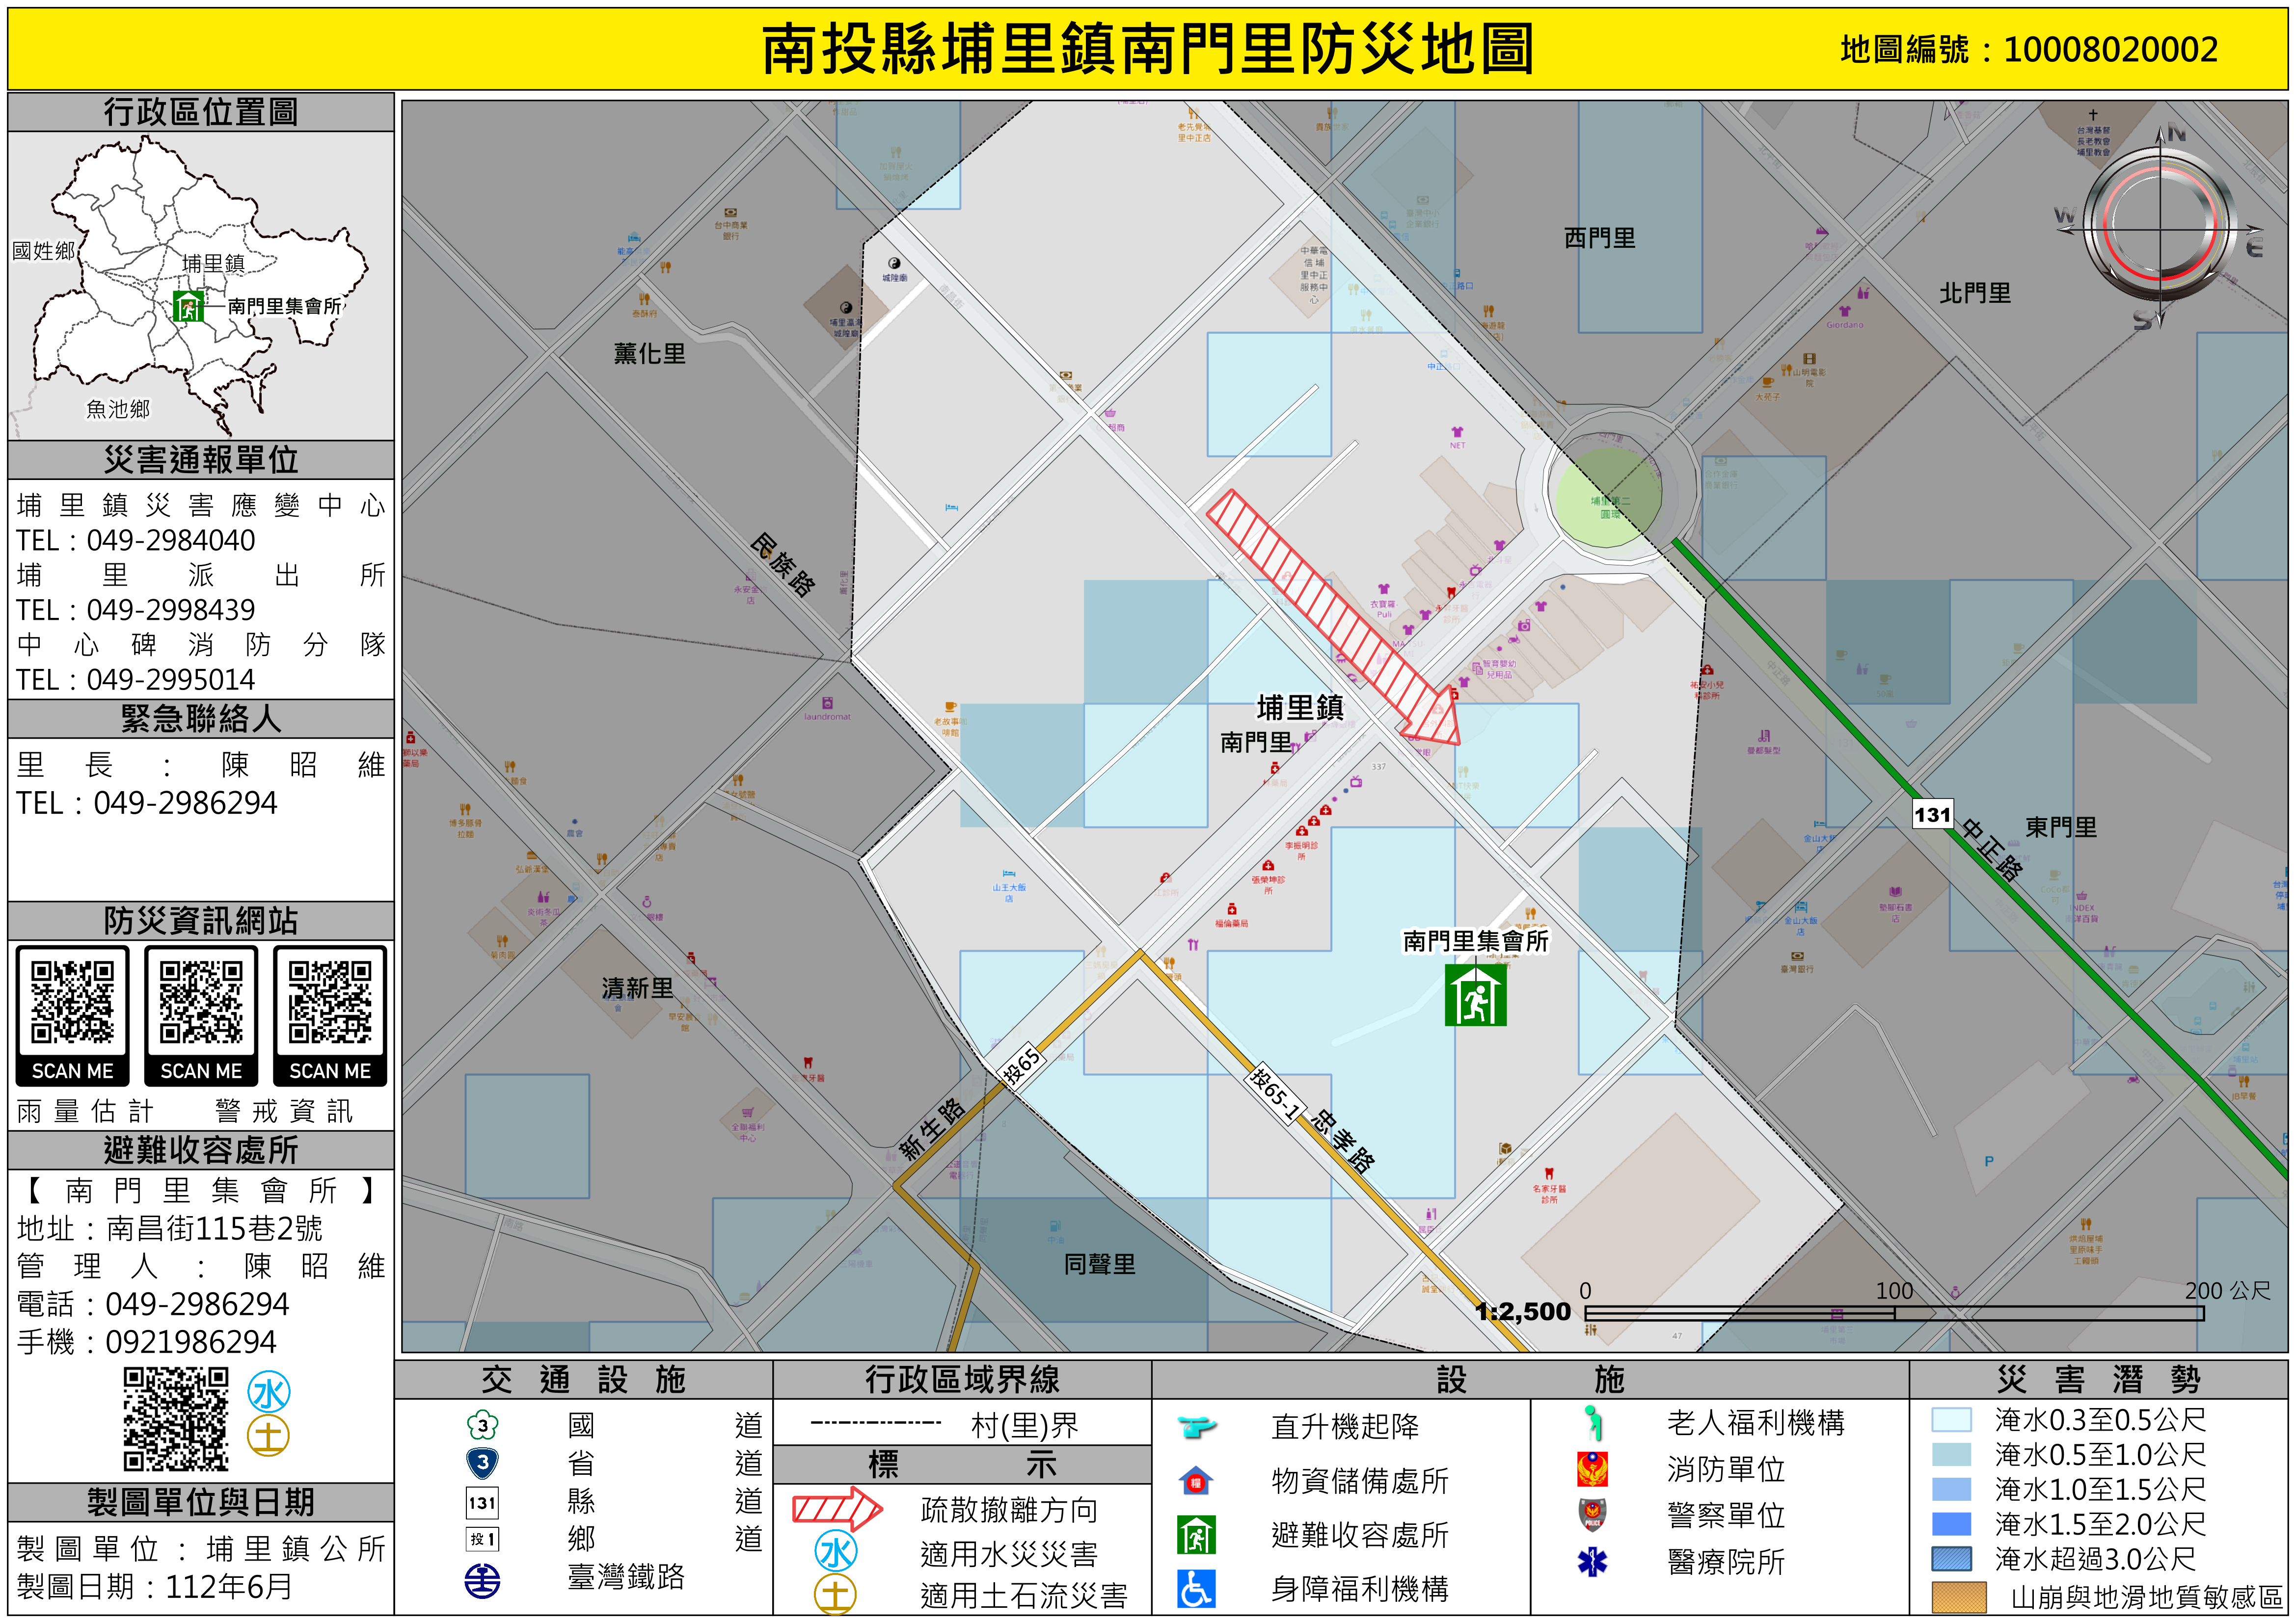The image size is (2296, 1623).
Task: Click the 0.3 to 0.5 m flood color swatch
Action: 1951,1420
